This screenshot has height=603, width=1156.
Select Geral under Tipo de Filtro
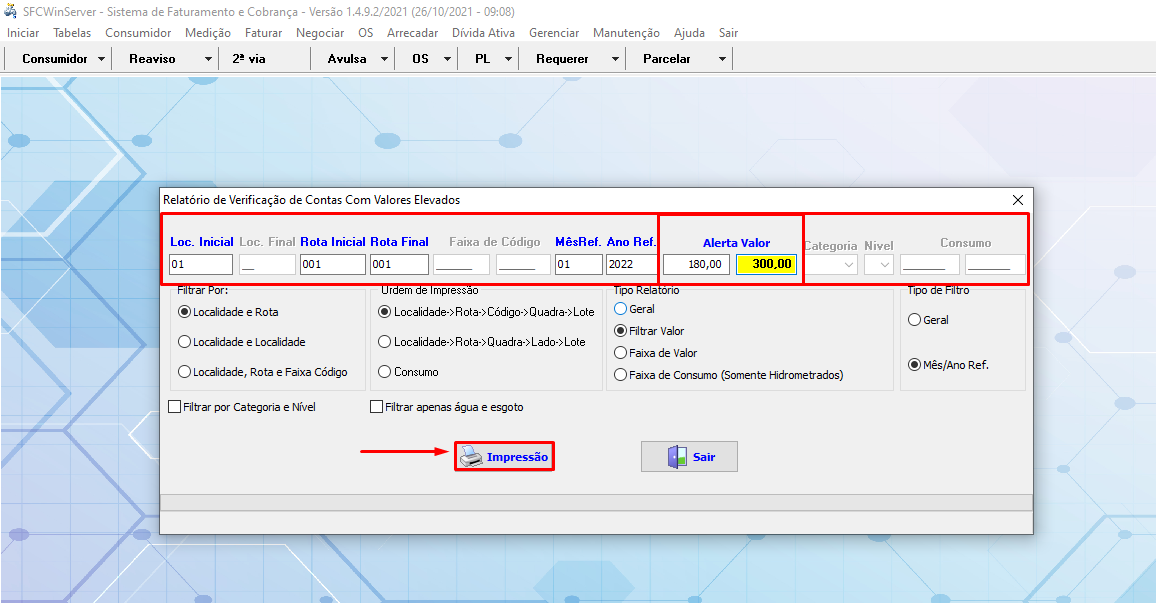[914, 320]
